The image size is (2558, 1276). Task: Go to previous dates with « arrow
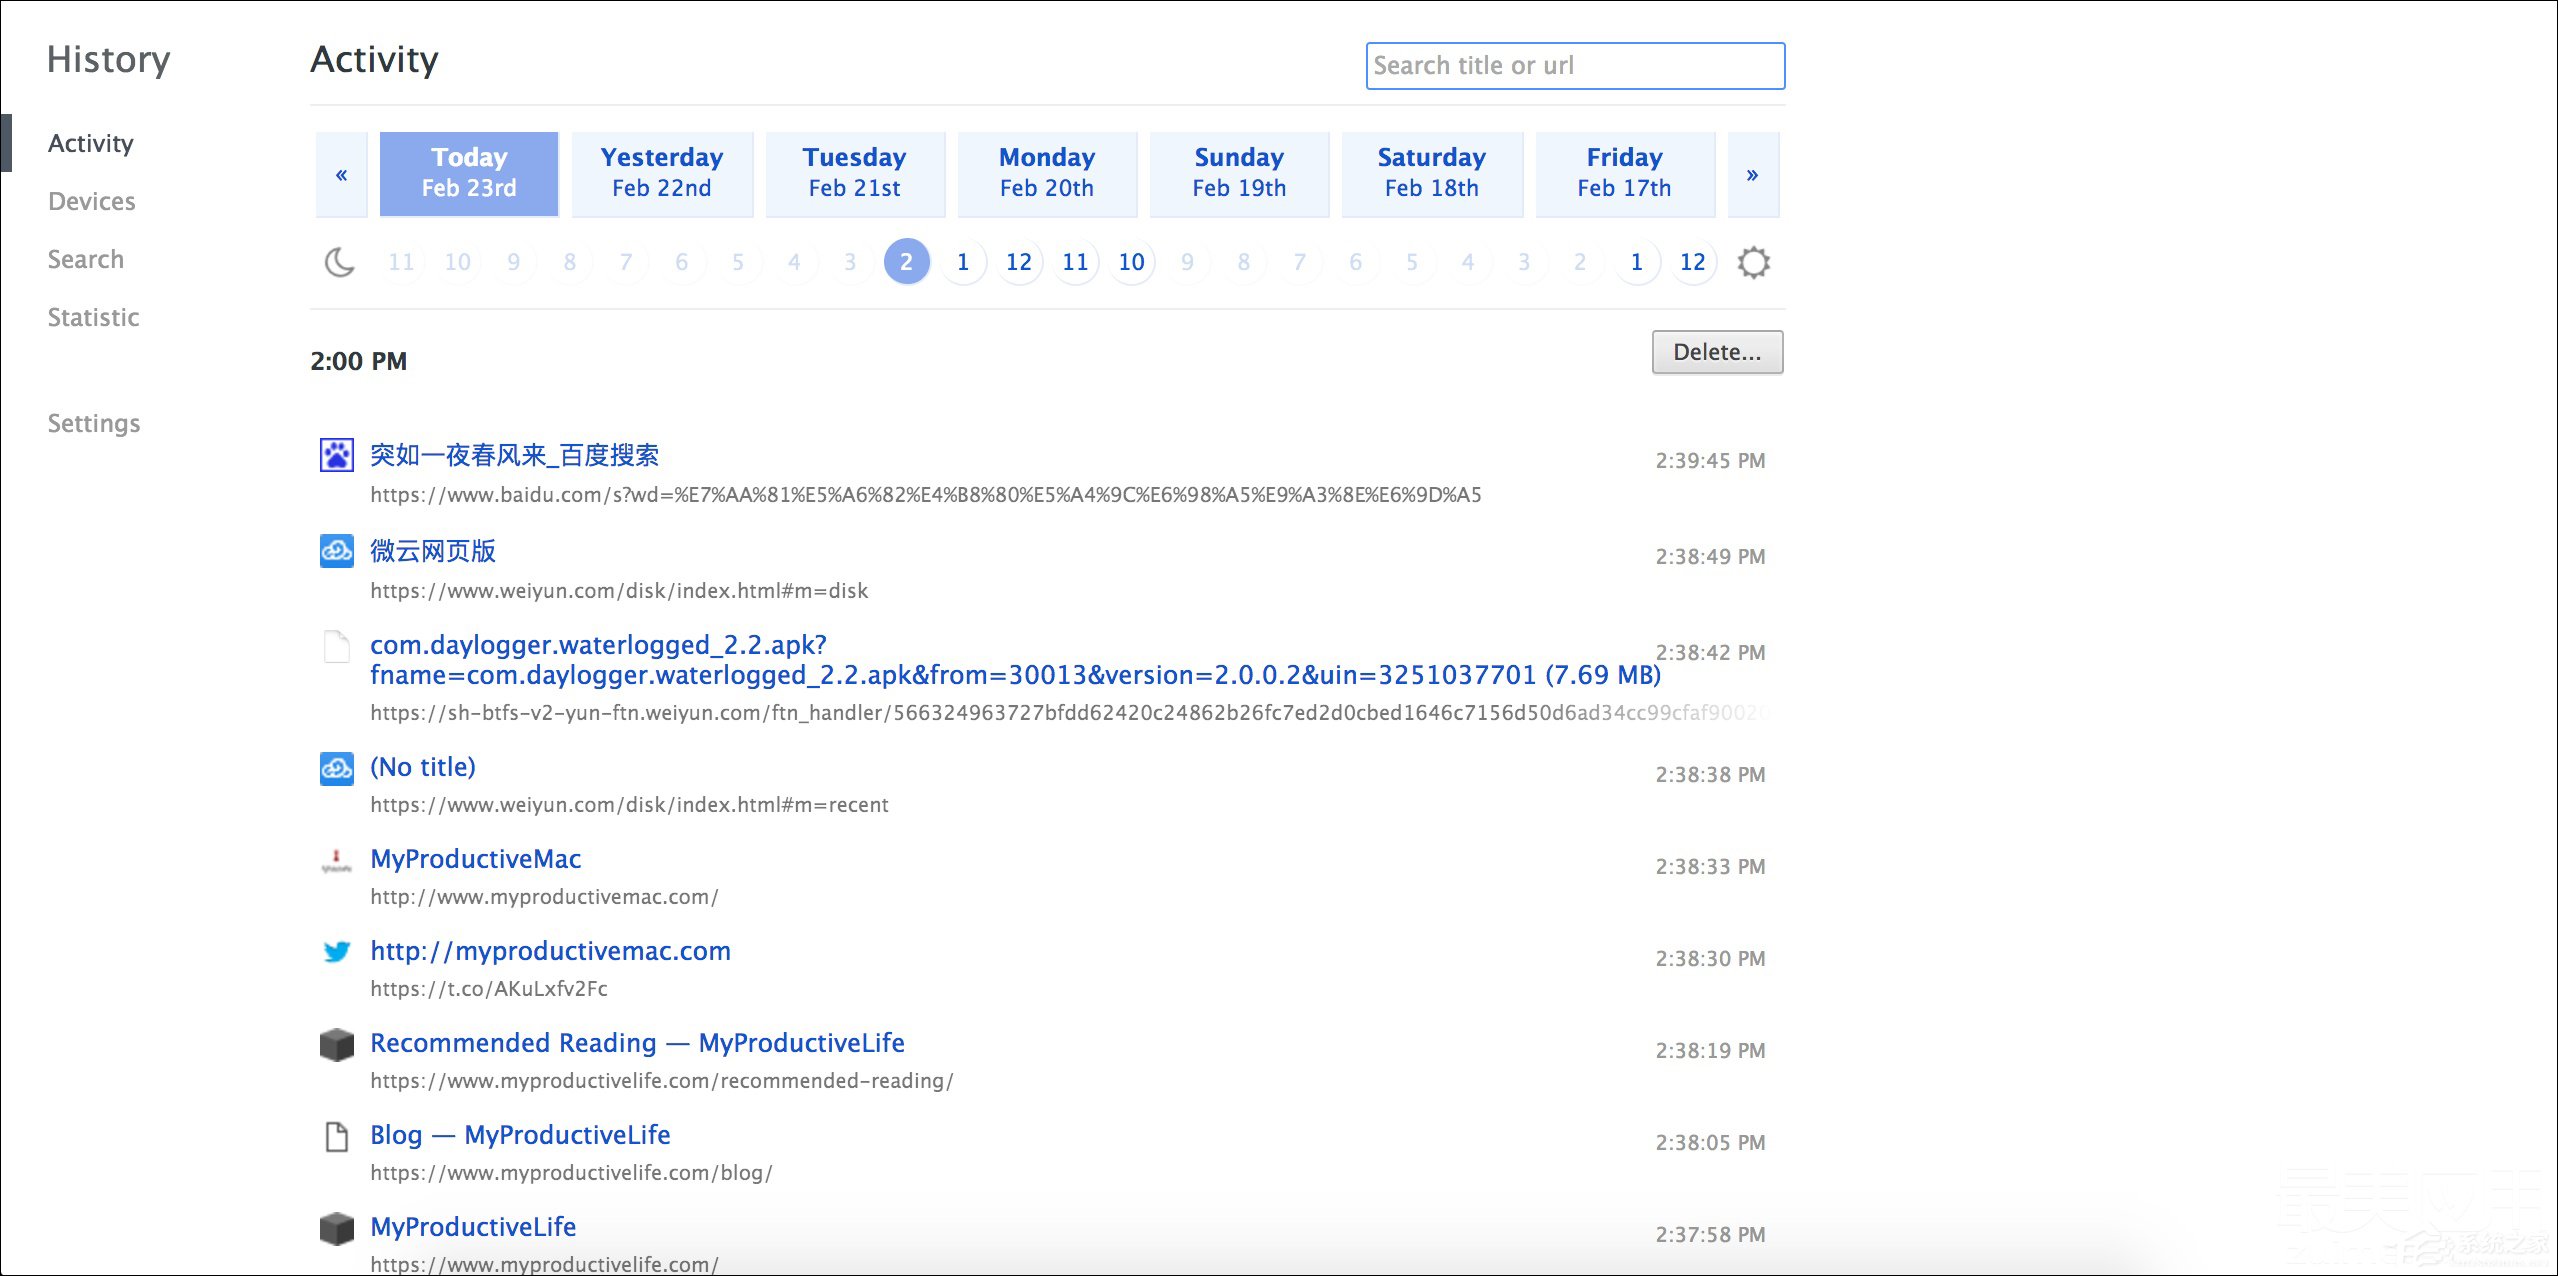[x=341, y=175]
